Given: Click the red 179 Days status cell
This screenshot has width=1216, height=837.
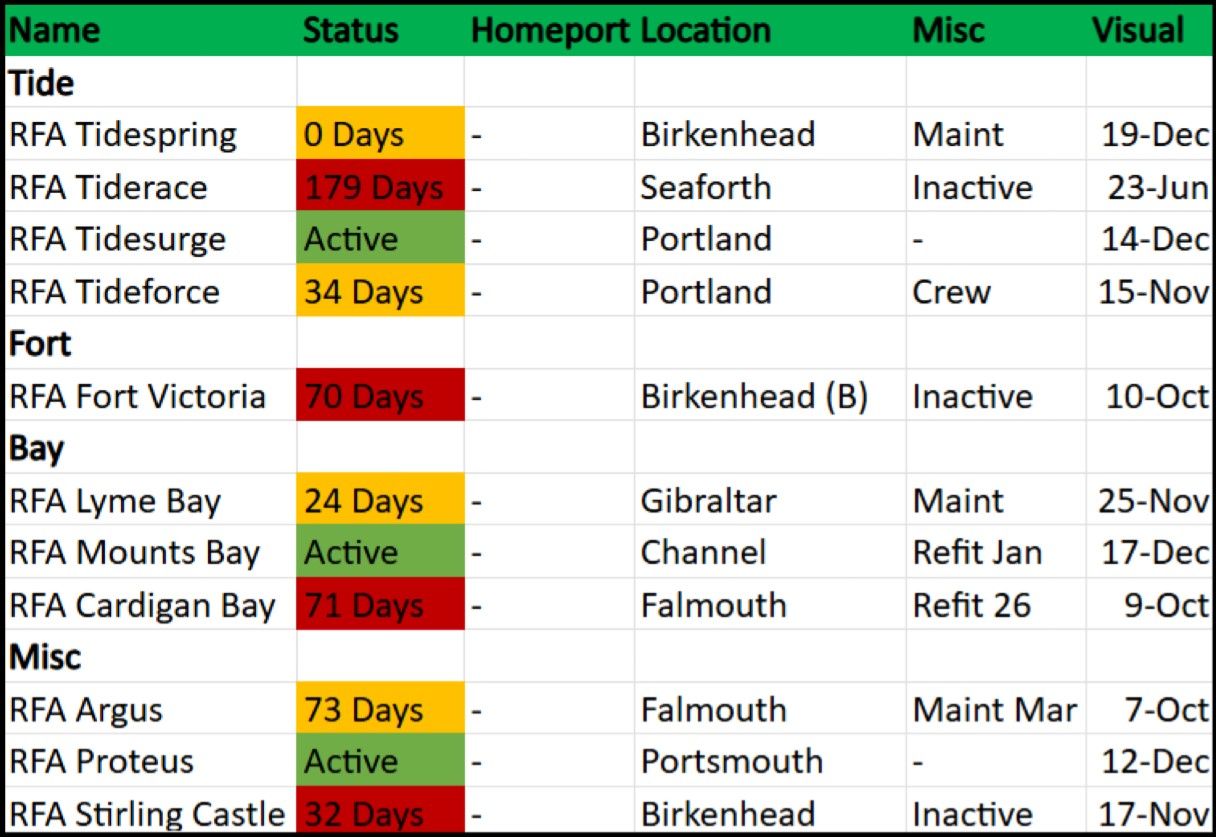Looking at the screenshot, I should point(380,187).
